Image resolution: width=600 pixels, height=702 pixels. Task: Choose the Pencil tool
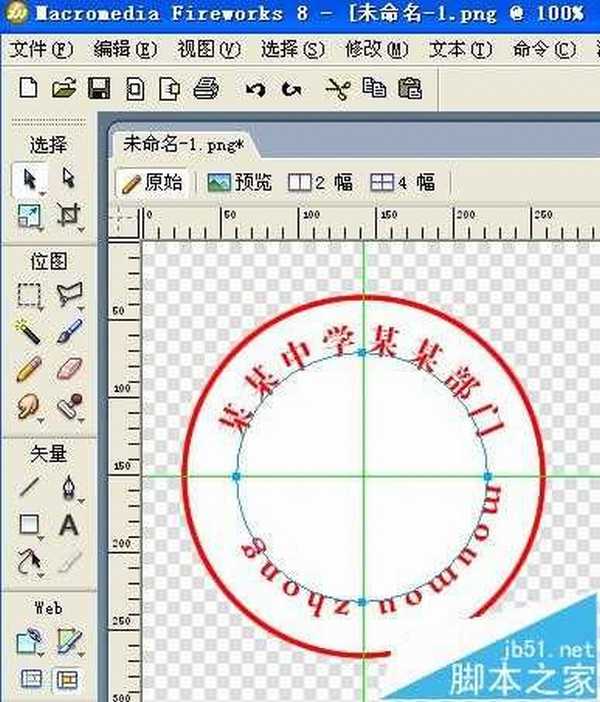click(30, 367)
